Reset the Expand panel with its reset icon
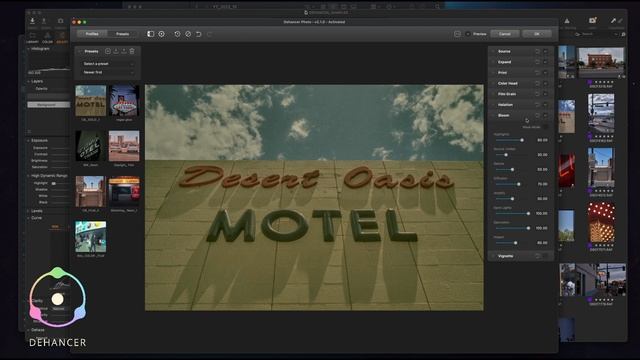640x360 pixels. click(x=537, y=62)
